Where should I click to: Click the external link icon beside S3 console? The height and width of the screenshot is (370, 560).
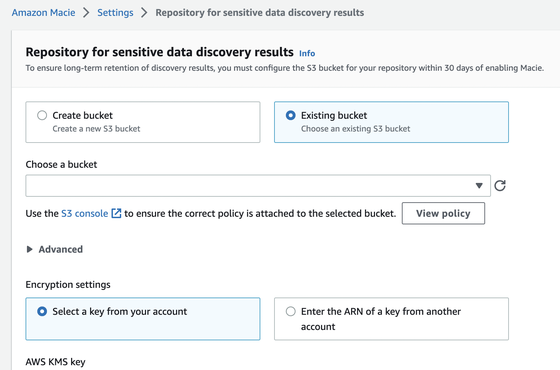pos(116,213)
